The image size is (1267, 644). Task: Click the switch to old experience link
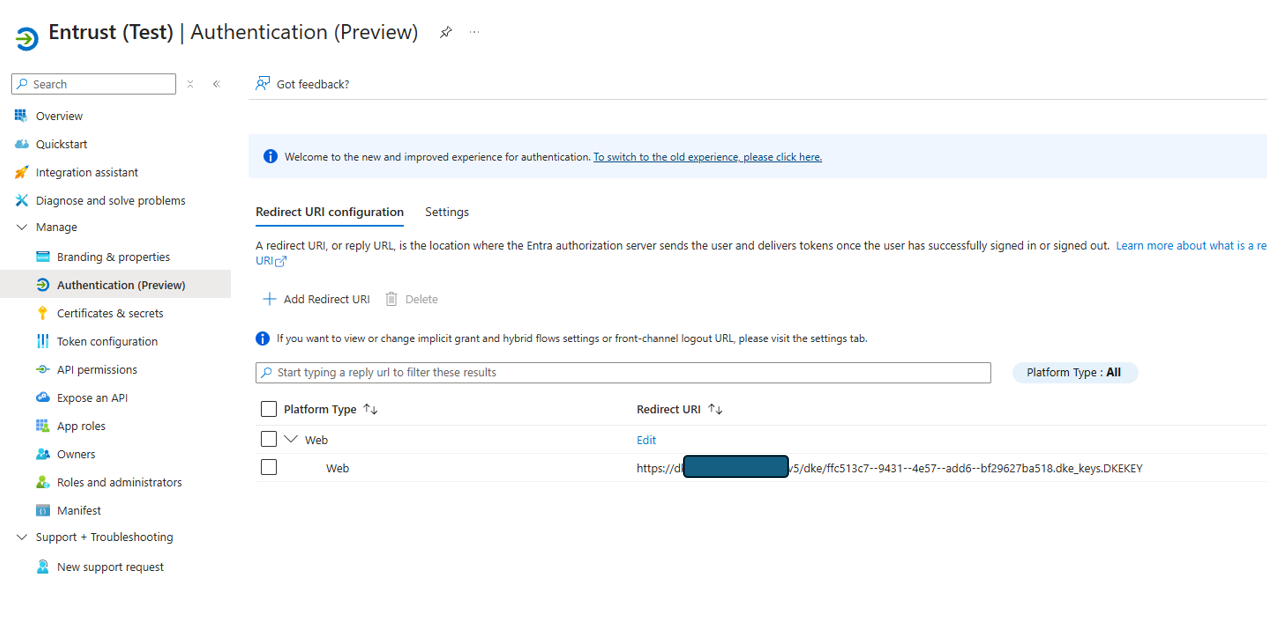(707, 157)
